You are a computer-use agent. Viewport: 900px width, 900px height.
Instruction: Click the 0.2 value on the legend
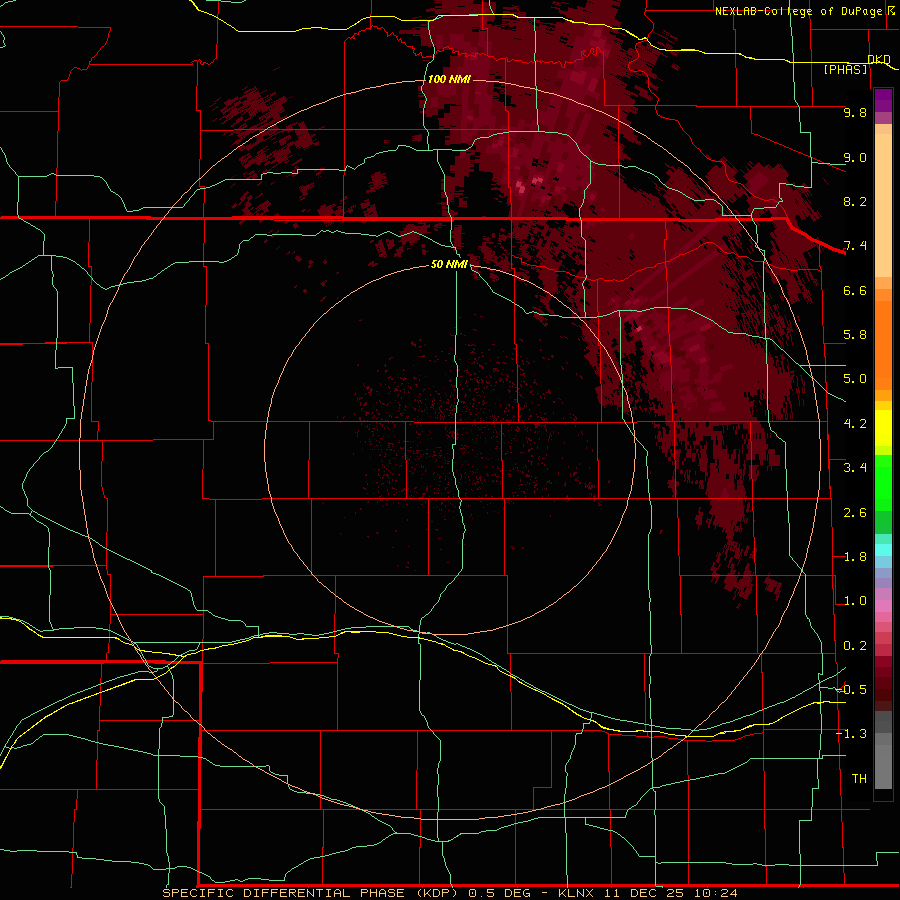pos(855,646)
